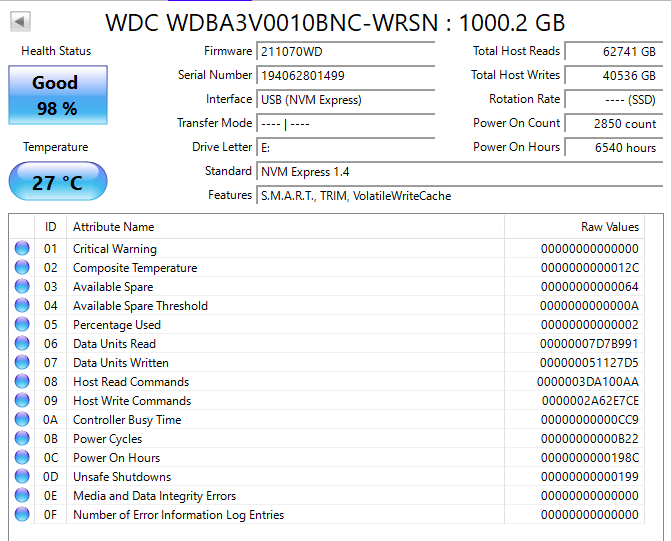Click Rotation Rate value ---- (SSD)
671x541 pixels.
pyautogui.click(x=614, y=99)
